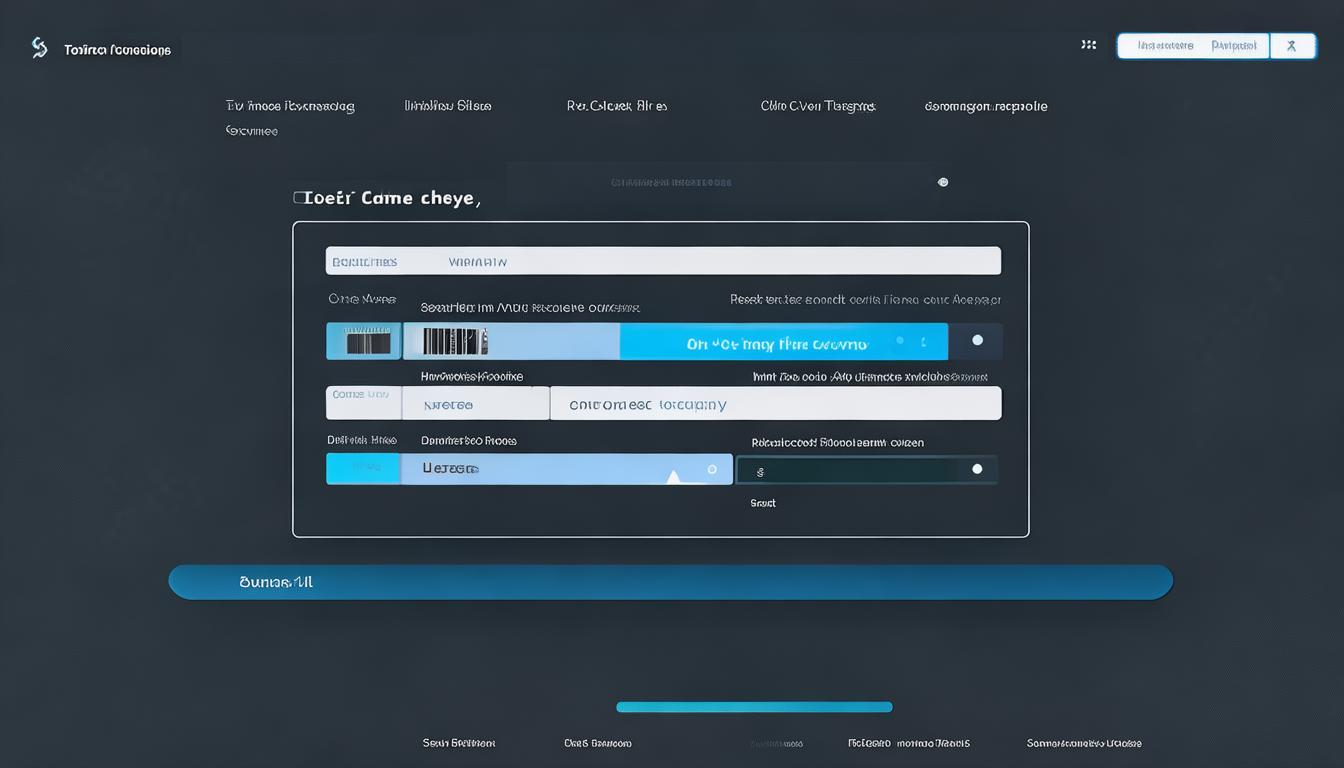
Task: Click the larger barcode icon in the light-blue bar
Action: coord(454,342)
